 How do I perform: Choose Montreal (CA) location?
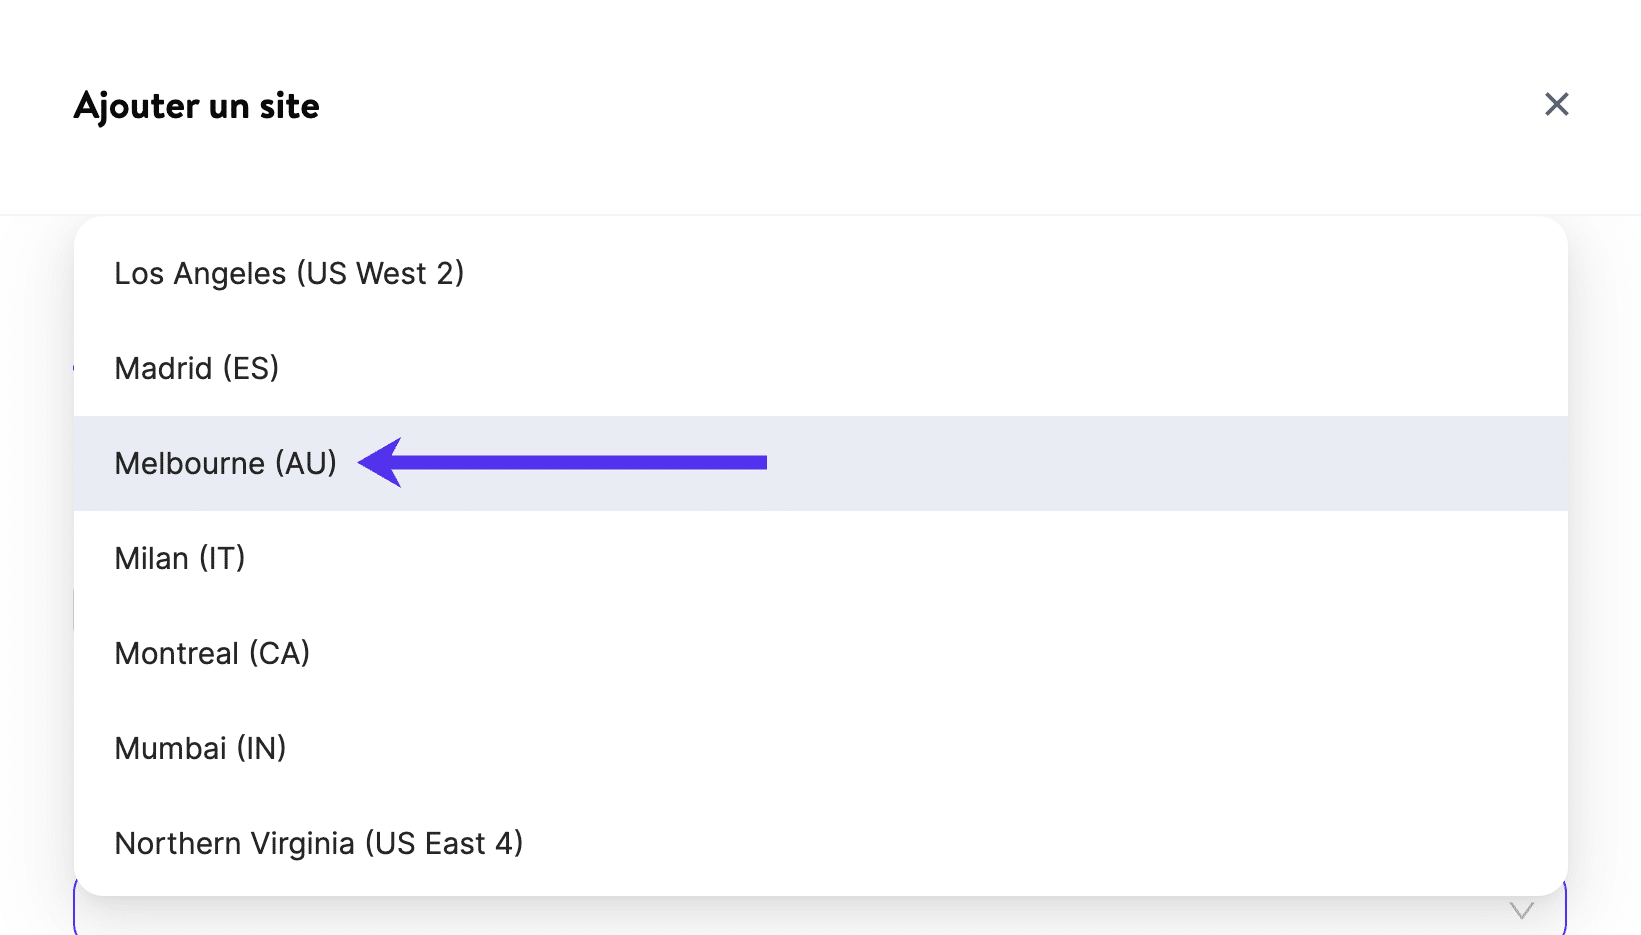212,653
